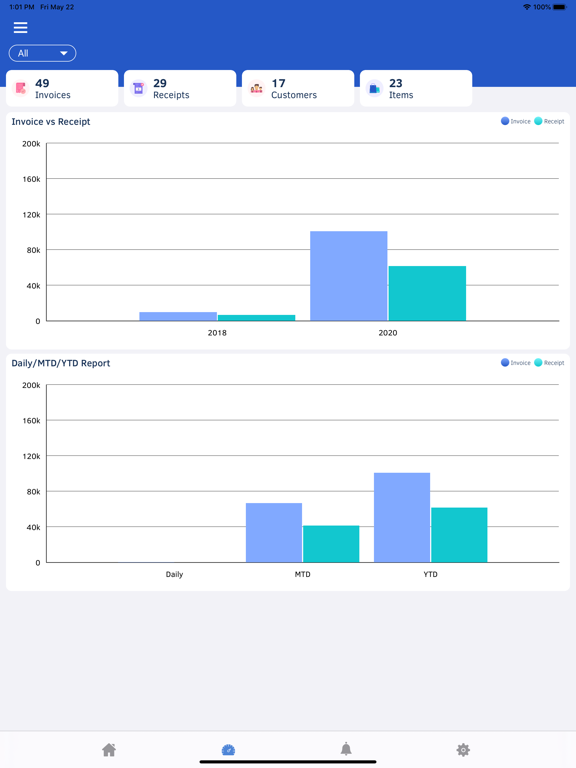Open the Dashboard tab in bottom bar
The height and width of the screenshot is (768, 576).
(x=228, y=749)
